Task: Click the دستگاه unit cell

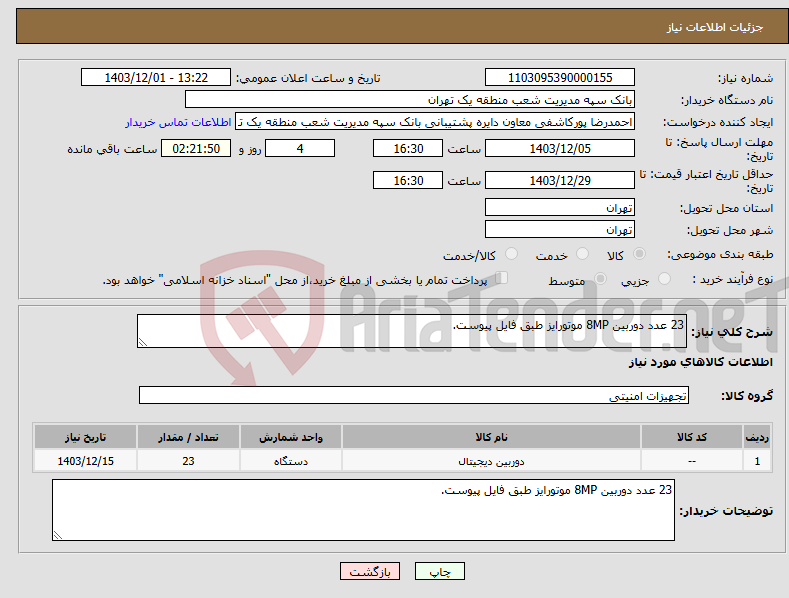Action: (291, 461)
